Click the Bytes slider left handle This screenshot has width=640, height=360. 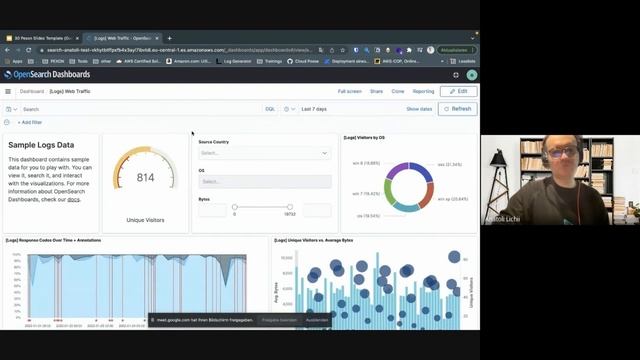[x=234, y=207]
